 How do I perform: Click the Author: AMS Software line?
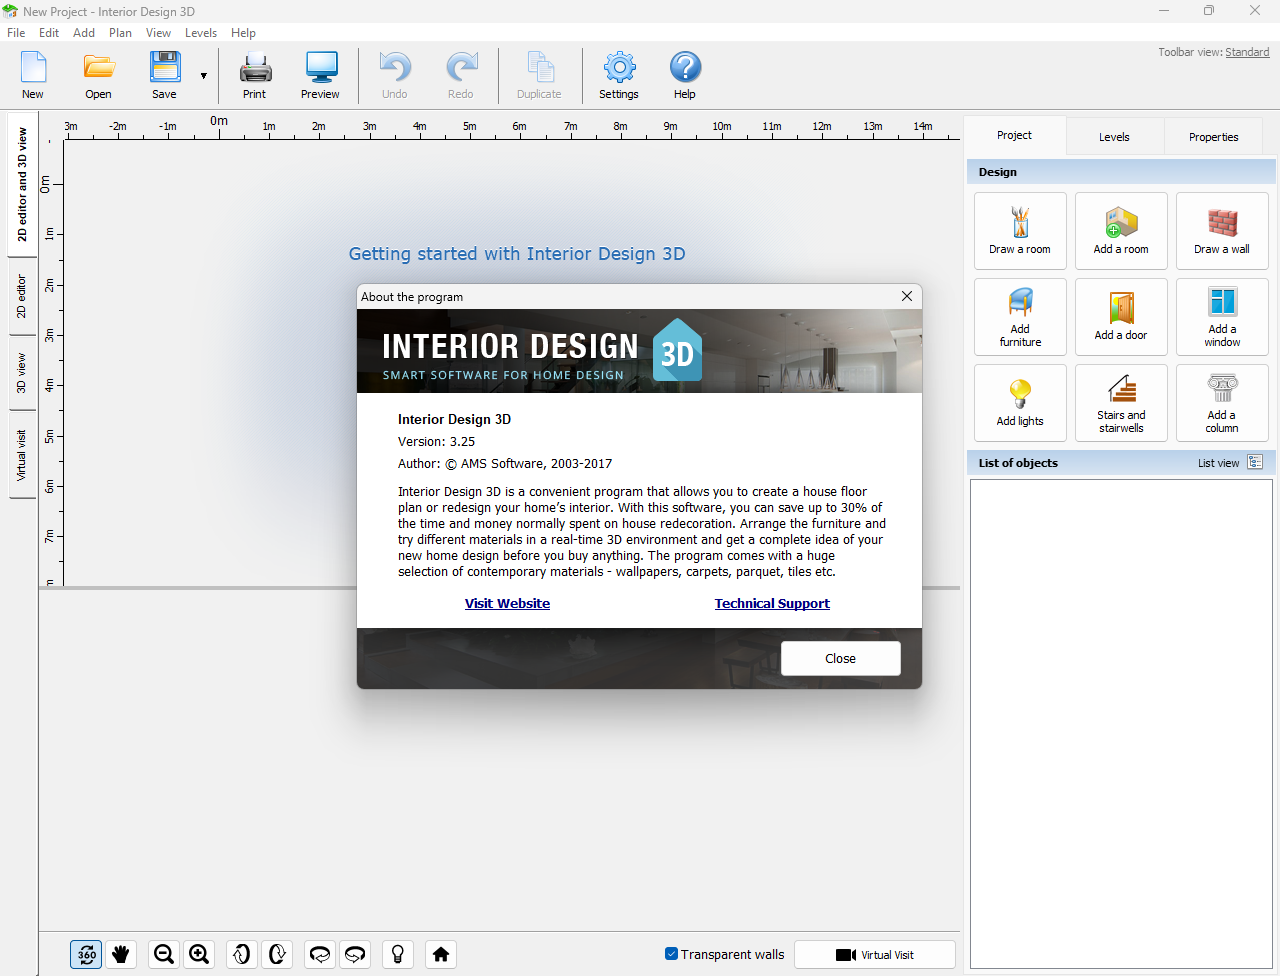tap(505, 464)
